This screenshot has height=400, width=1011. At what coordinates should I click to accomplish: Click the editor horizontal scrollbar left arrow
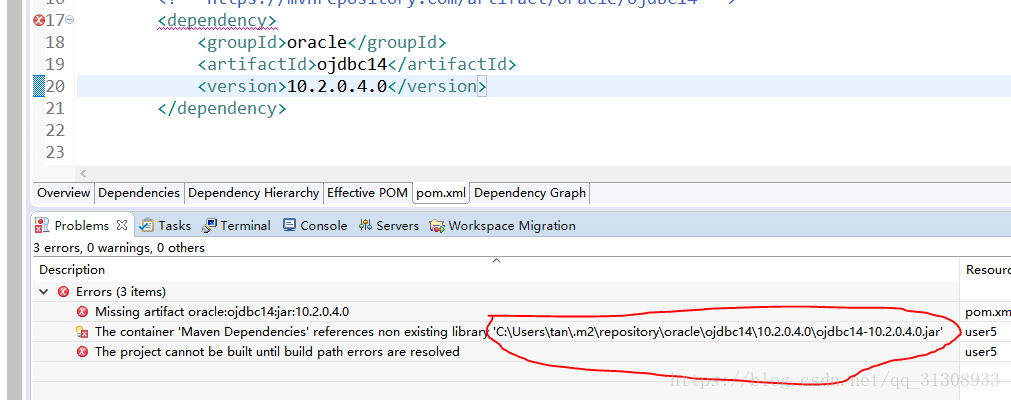tap(83, 174)
